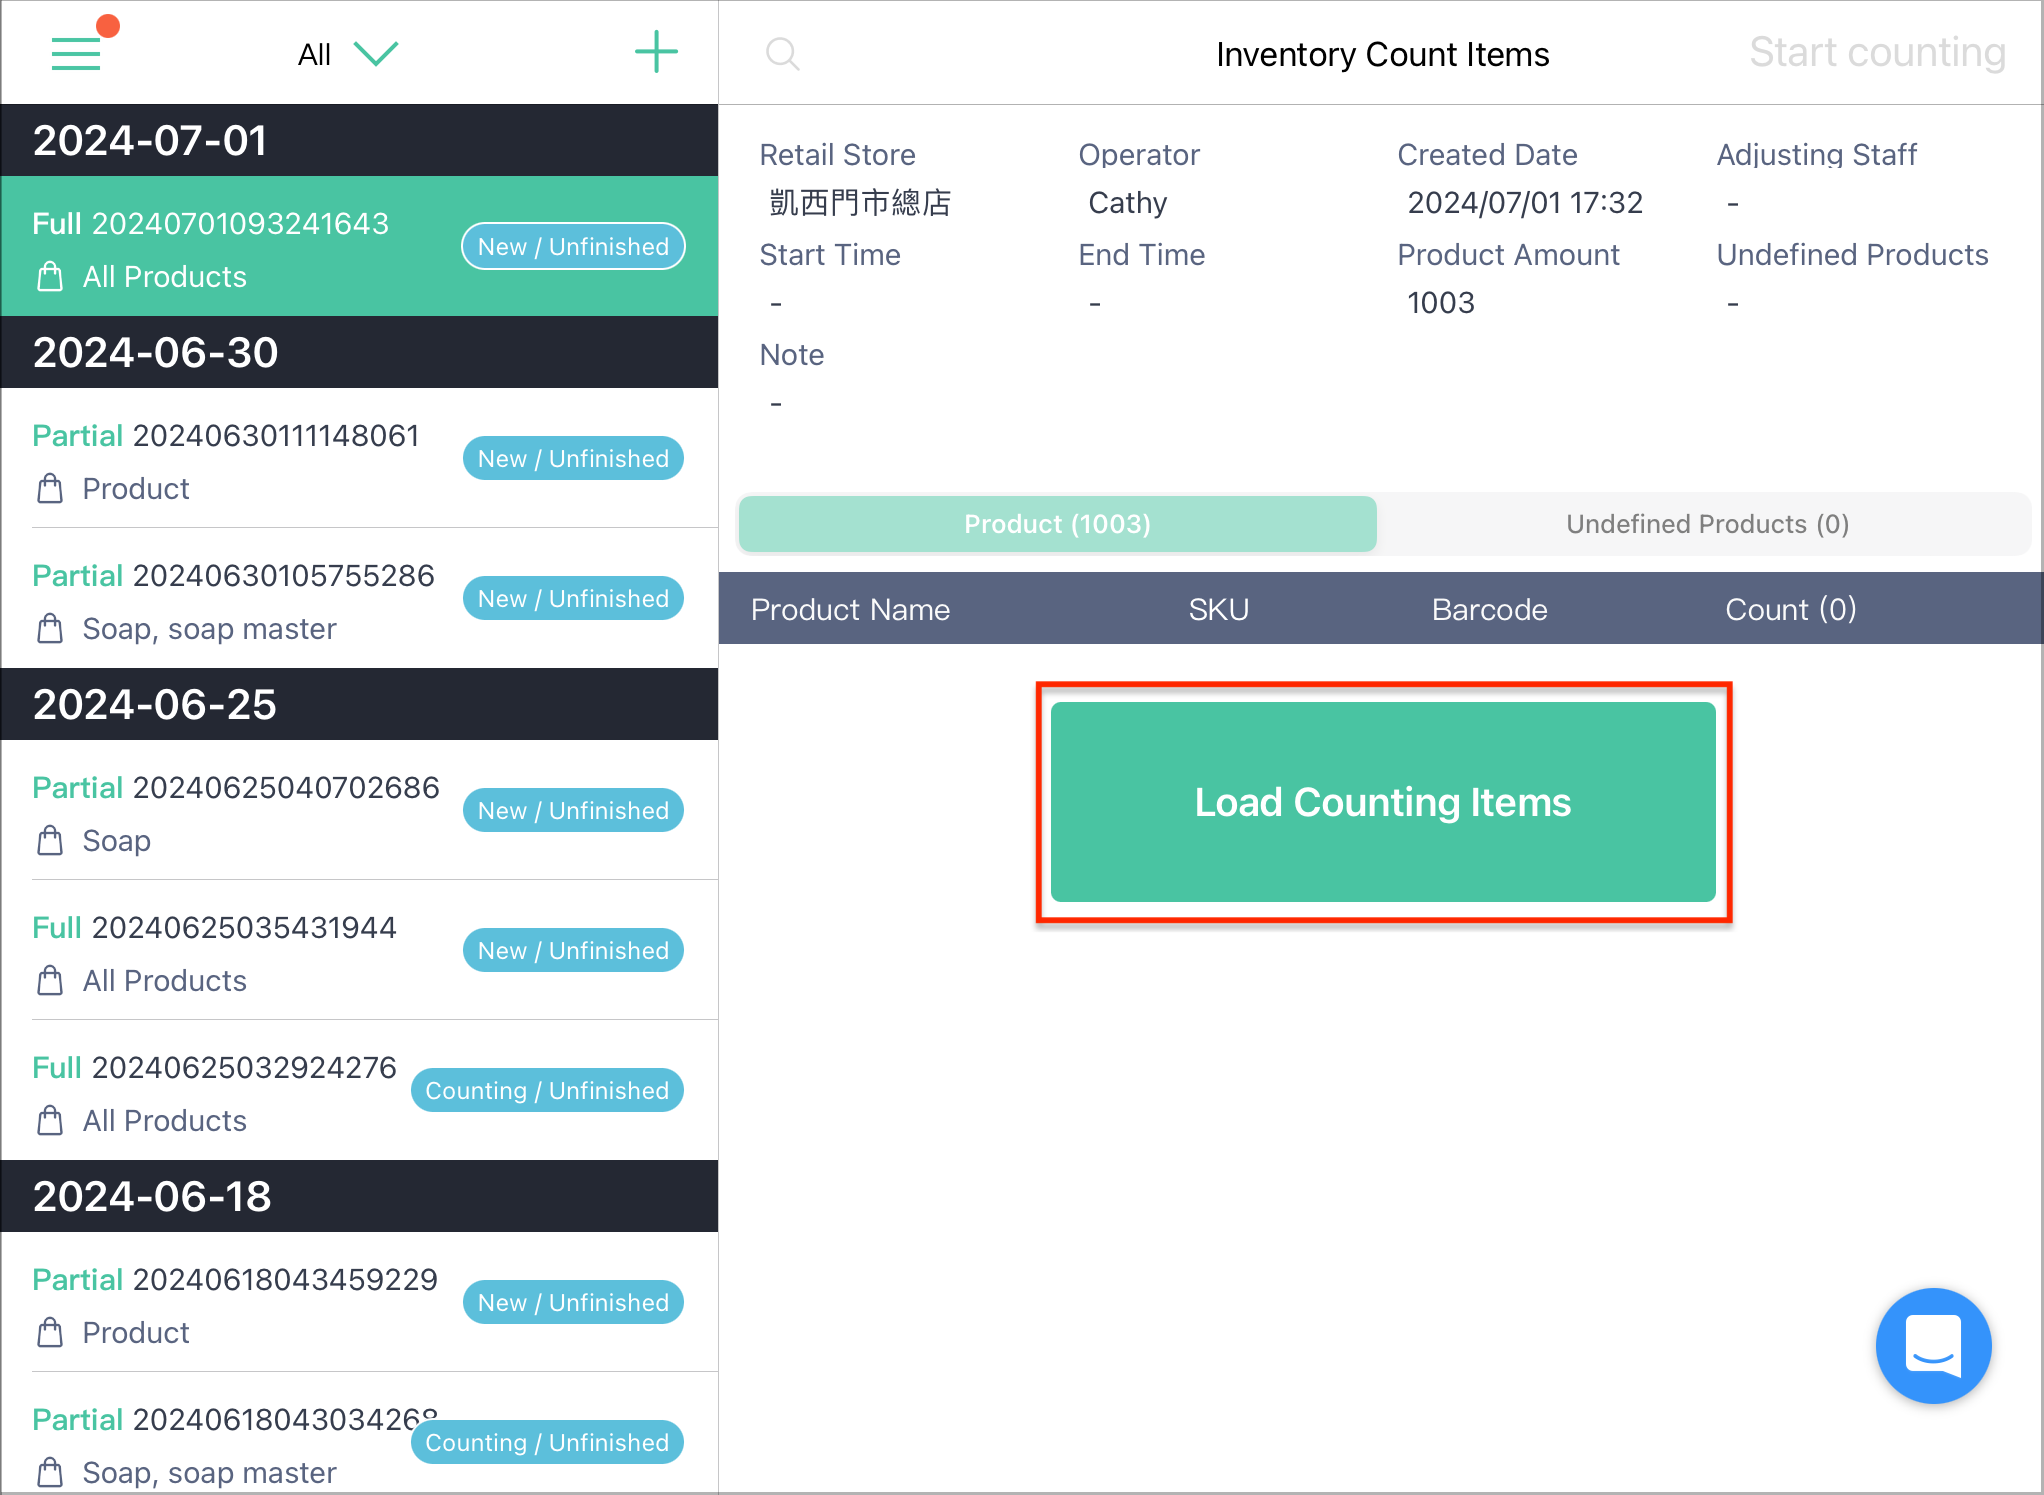Image resolution: width=2044 pixels, height=1495 pixels.
Task: Open Partial count 20240625040702686 for Soap
Action: point(359,810)
